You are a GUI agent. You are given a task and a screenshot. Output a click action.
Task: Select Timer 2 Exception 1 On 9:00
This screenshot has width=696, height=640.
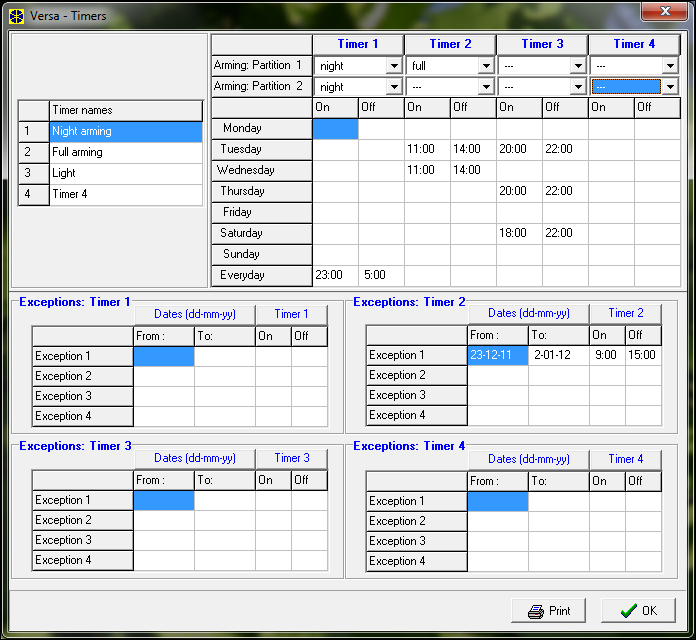607,355
